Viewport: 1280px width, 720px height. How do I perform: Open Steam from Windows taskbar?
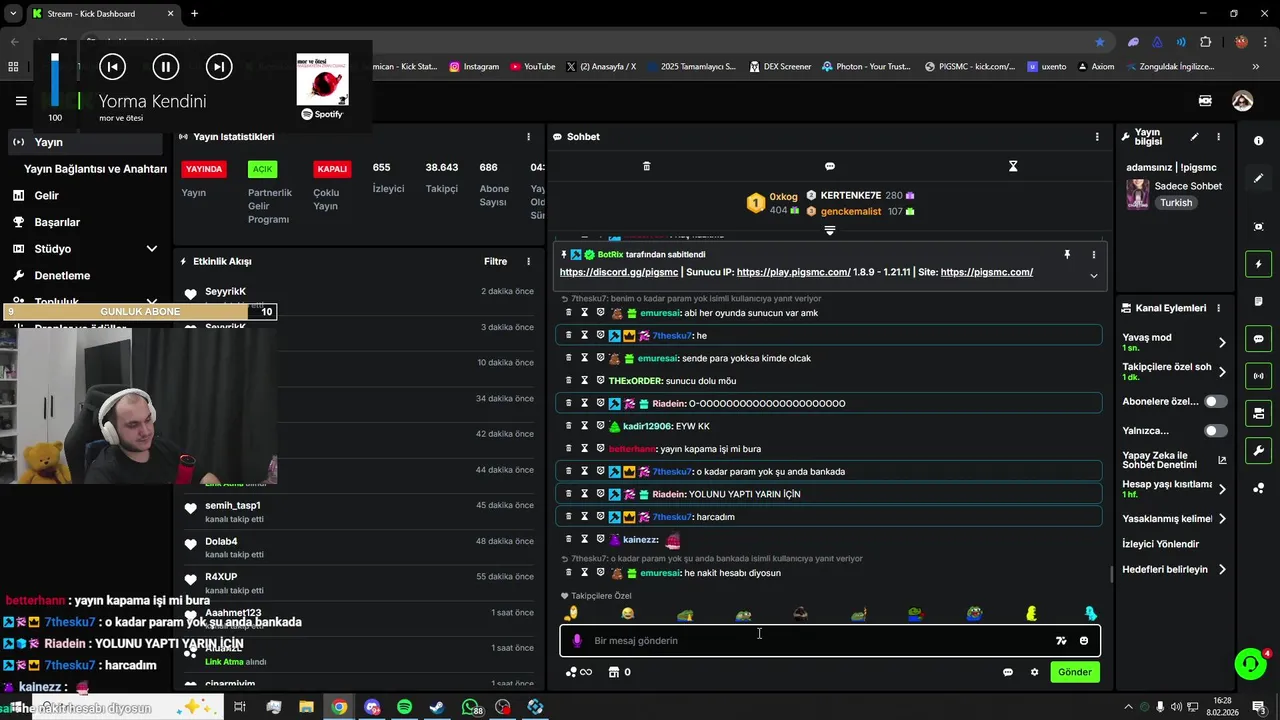coord(437,707)
